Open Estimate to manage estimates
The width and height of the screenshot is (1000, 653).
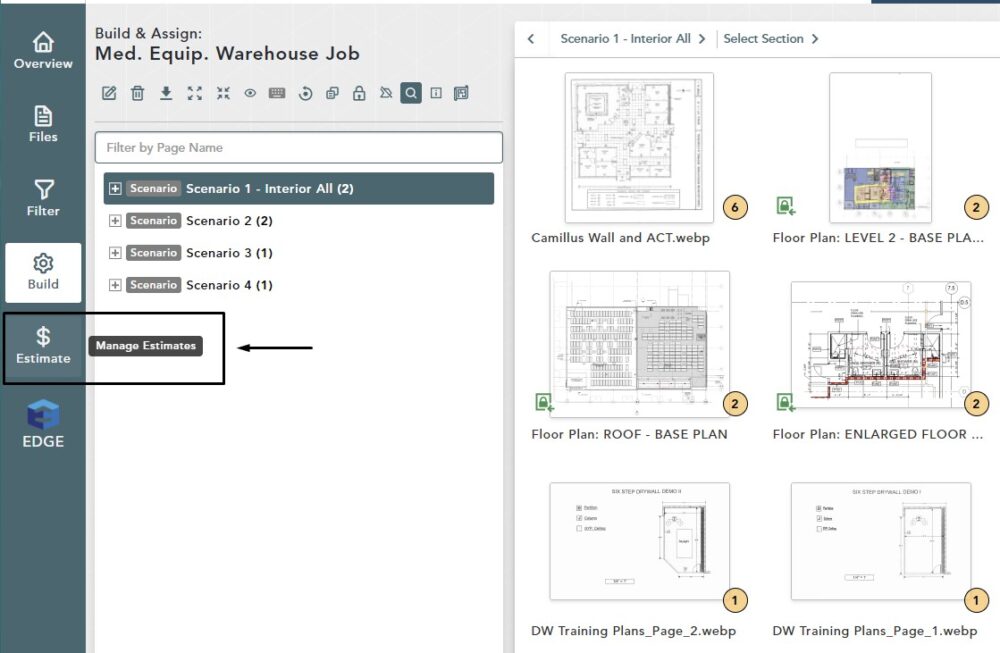pyautogui.click(x=43, y=345)
